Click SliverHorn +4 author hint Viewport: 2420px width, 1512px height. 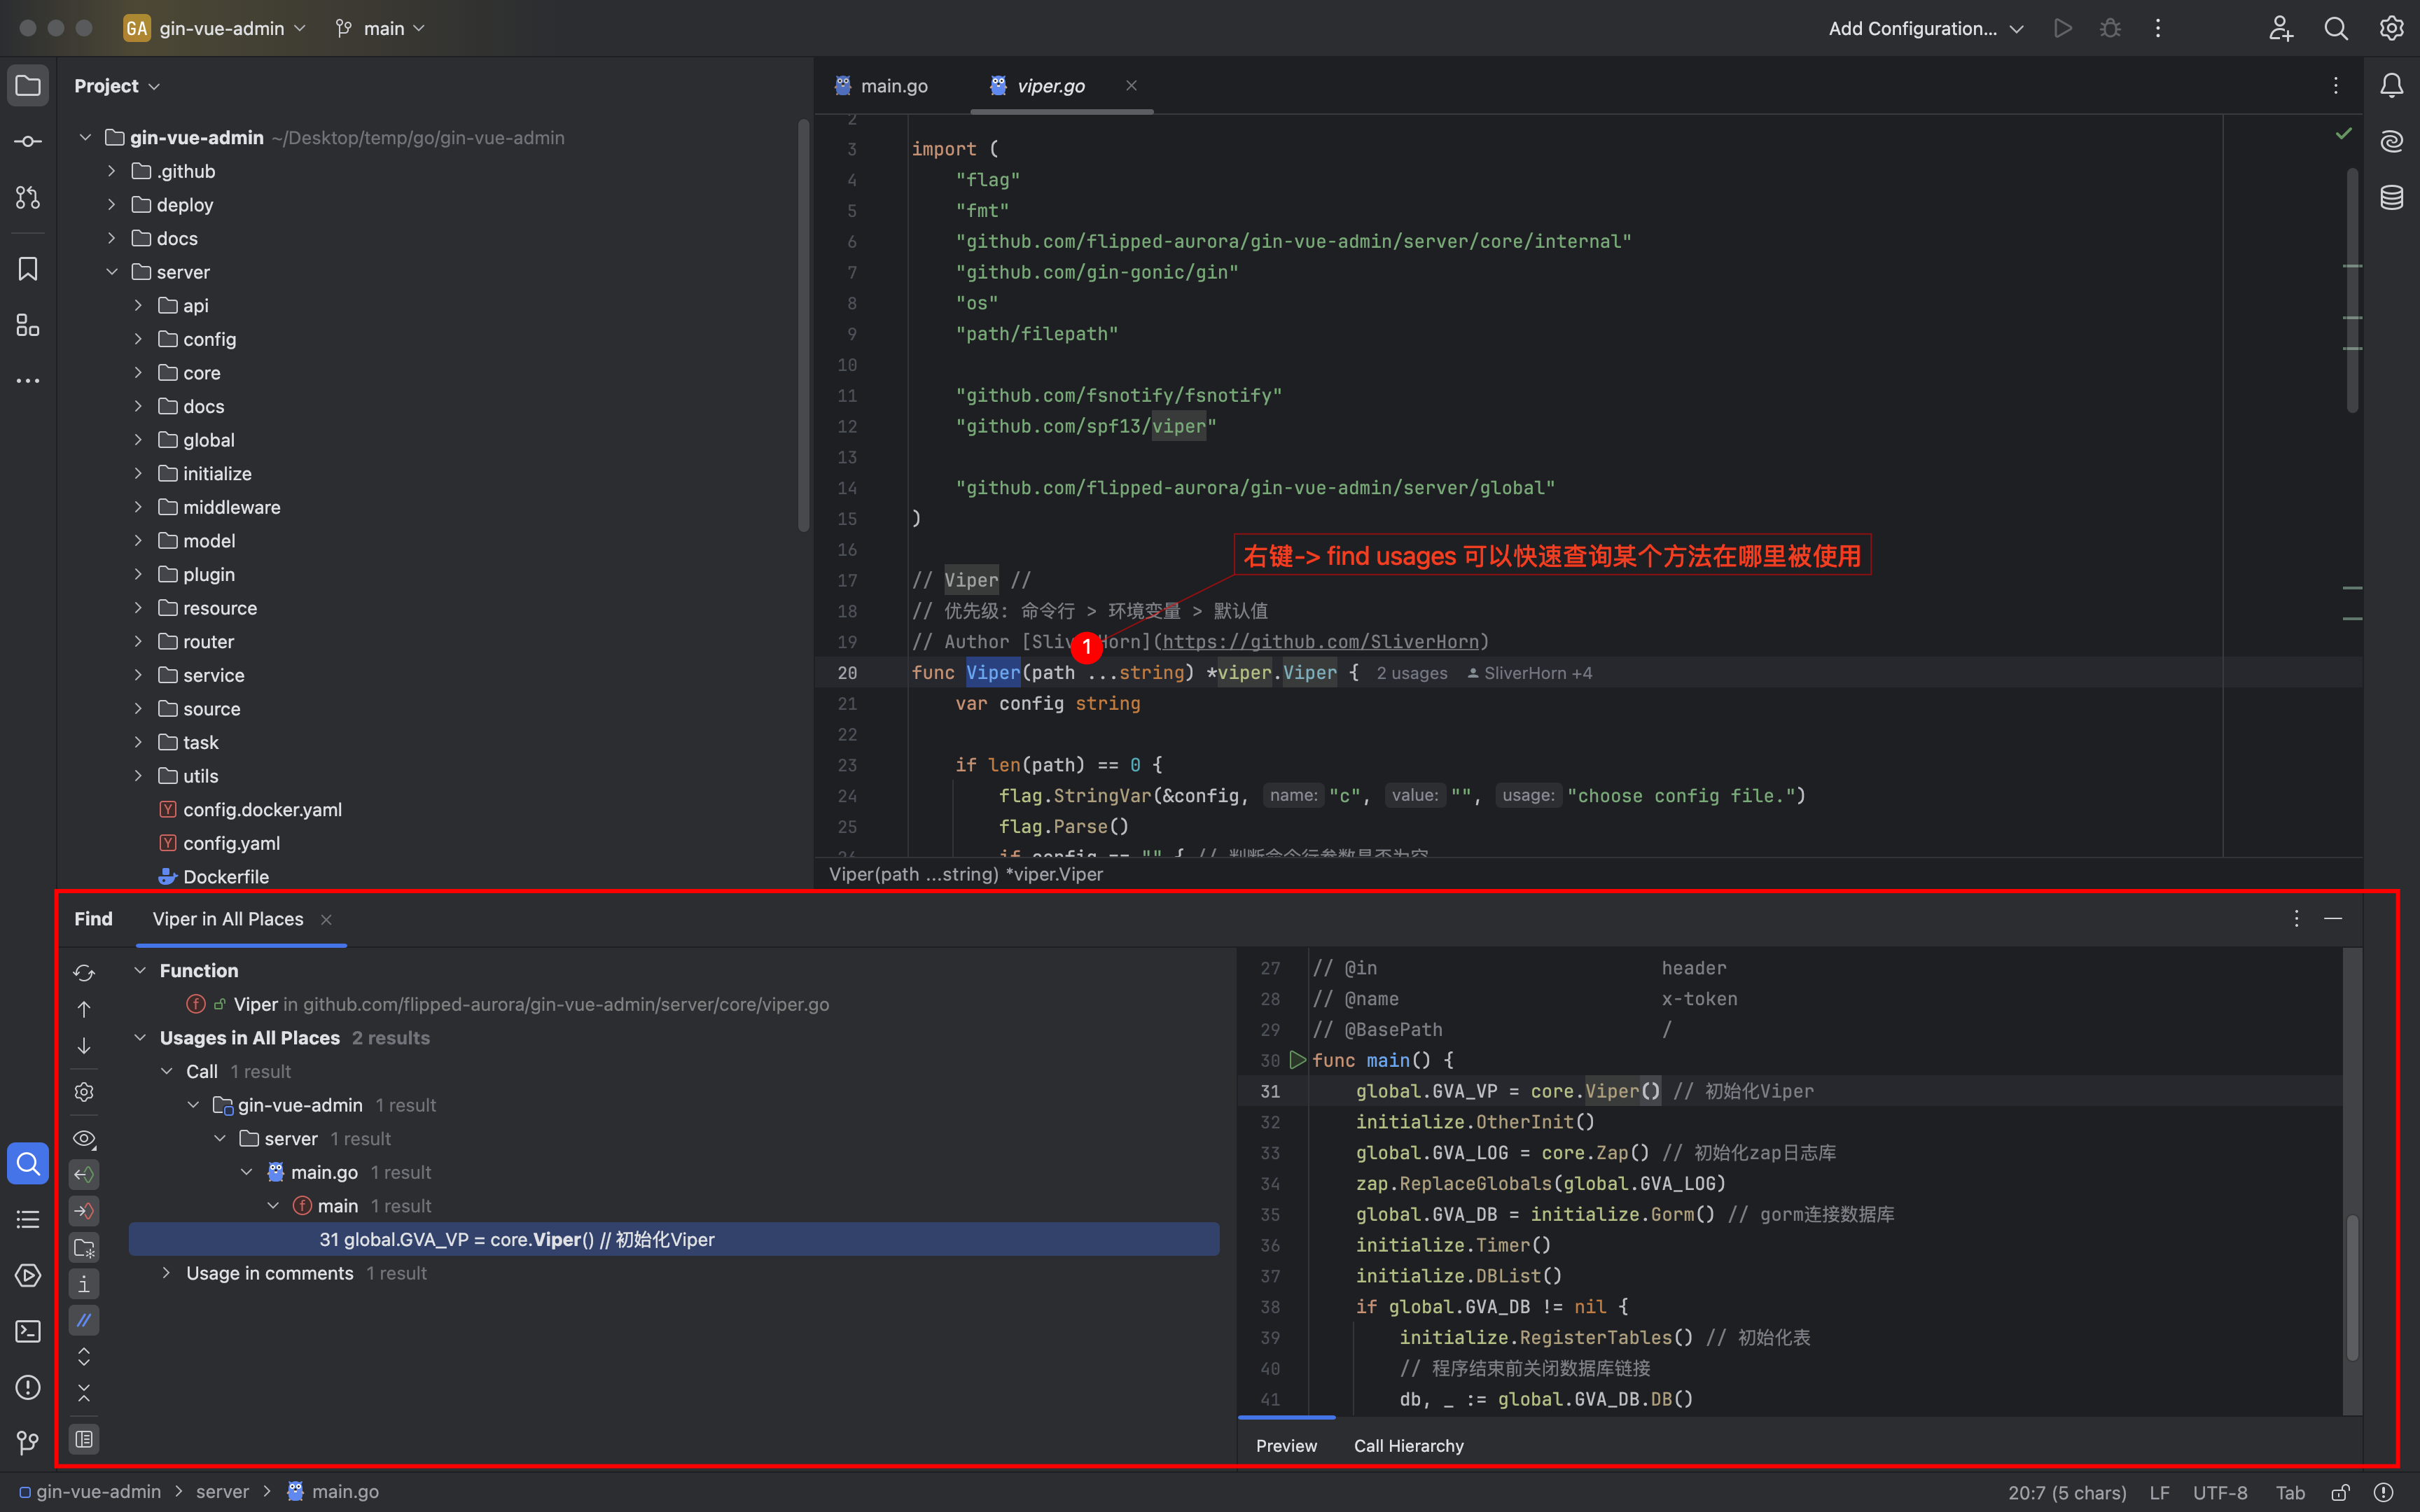tap(1530, 673)
